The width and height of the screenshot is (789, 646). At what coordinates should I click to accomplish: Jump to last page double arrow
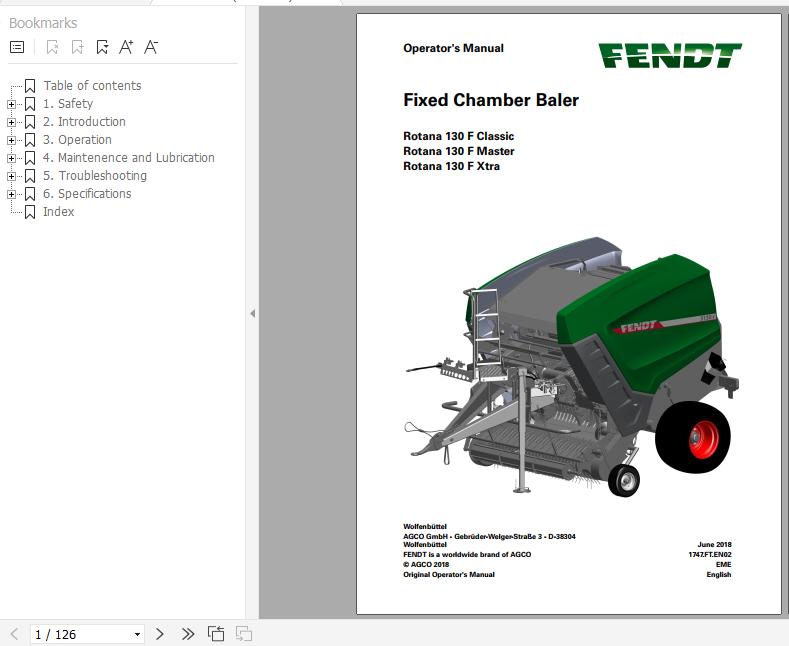[x=188, y=634]
